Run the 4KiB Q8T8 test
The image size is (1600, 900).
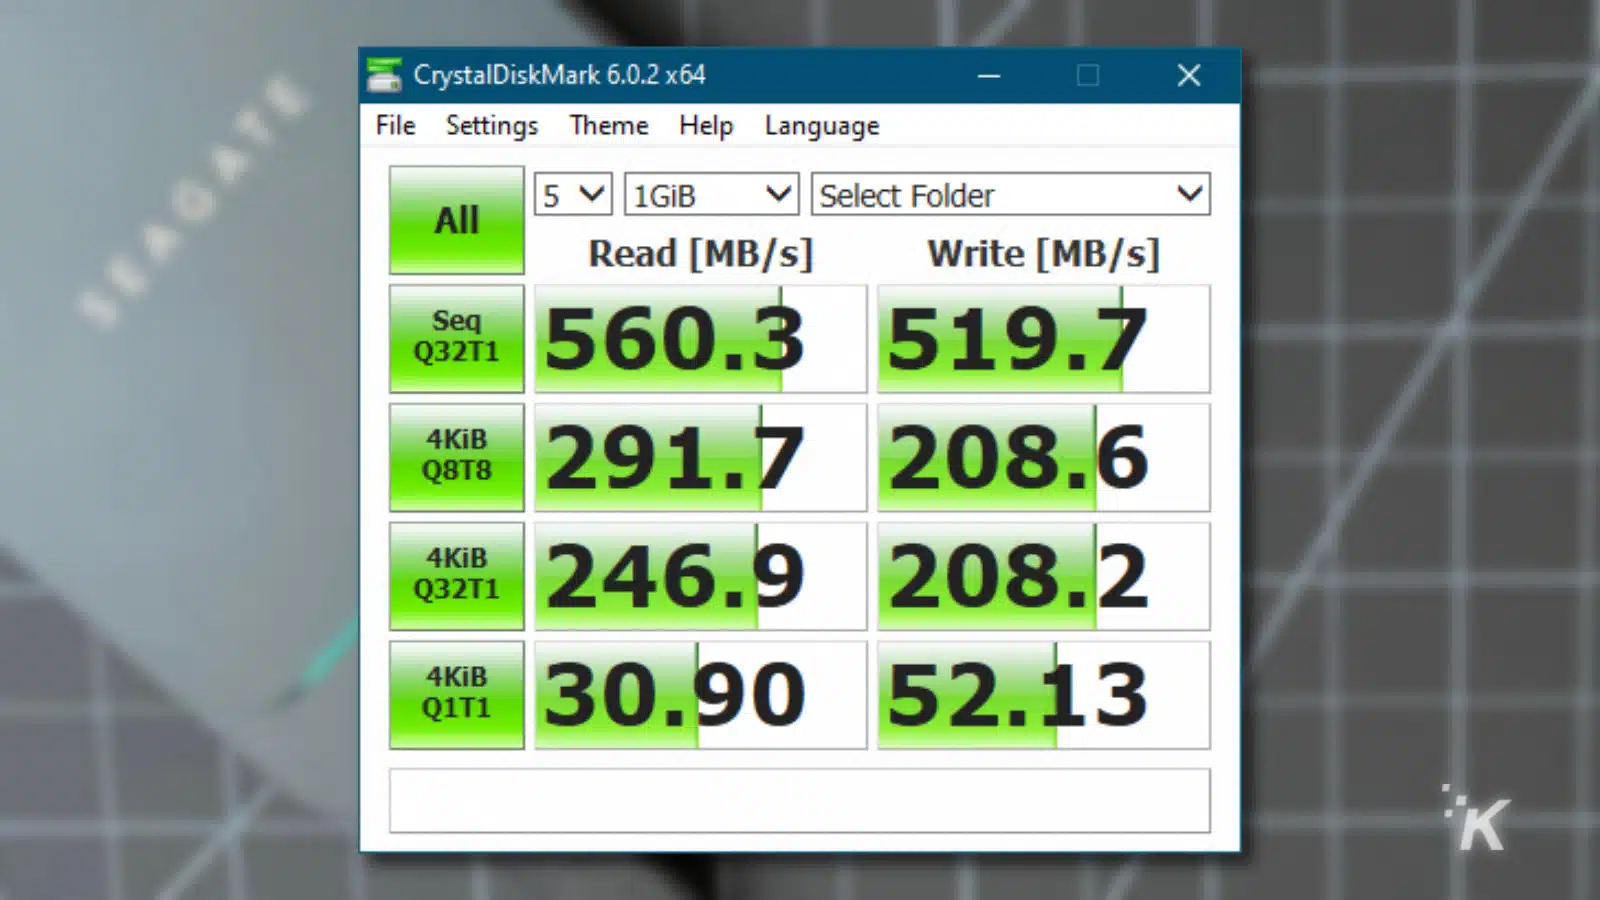[456, 456]
